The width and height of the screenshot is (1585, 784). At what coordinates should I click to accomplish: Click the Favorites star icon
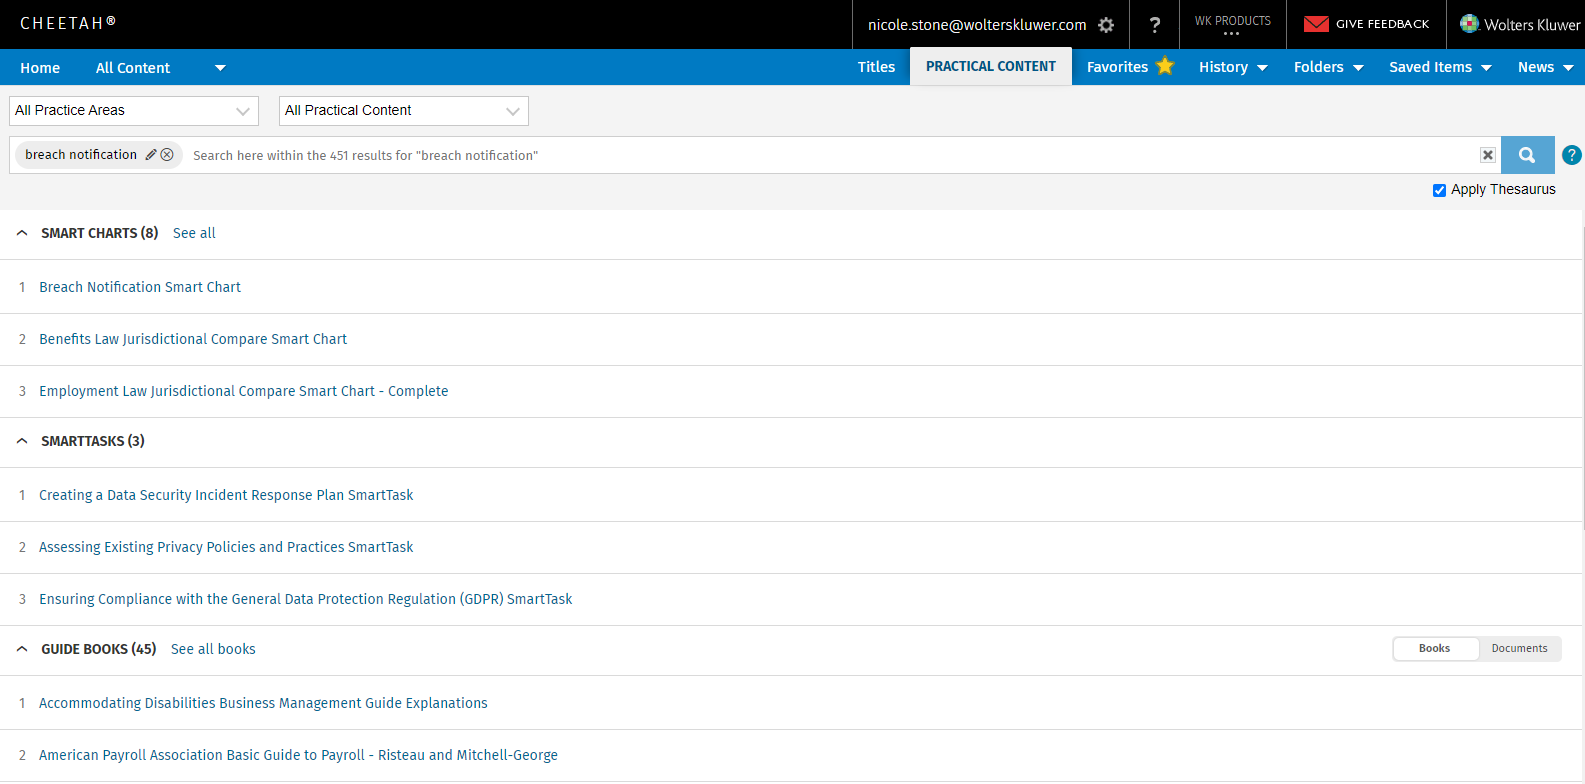[x=1165, y=66]
